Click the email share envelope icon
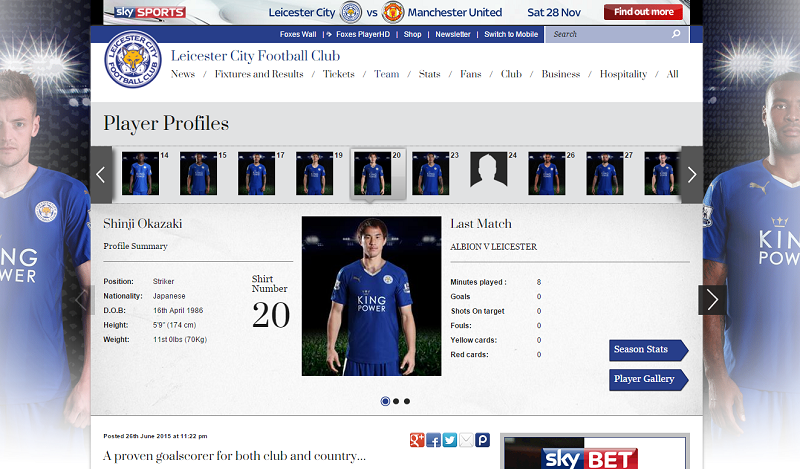Screen dimensions: 800x469 [x=466, y=440]
